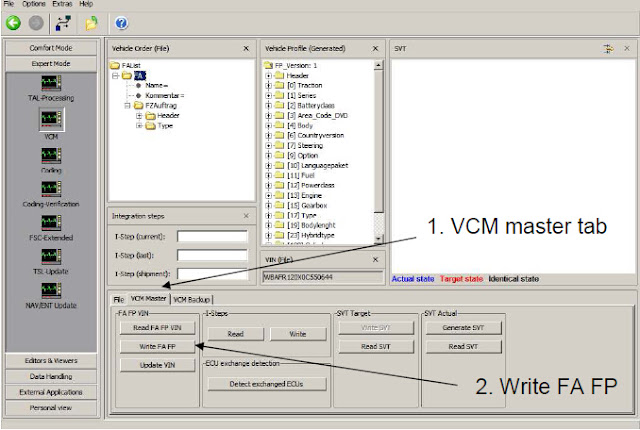Open Editors & Viewers section
The height and width of the screenshot is (430, 640).
click(x=51, y=361)
